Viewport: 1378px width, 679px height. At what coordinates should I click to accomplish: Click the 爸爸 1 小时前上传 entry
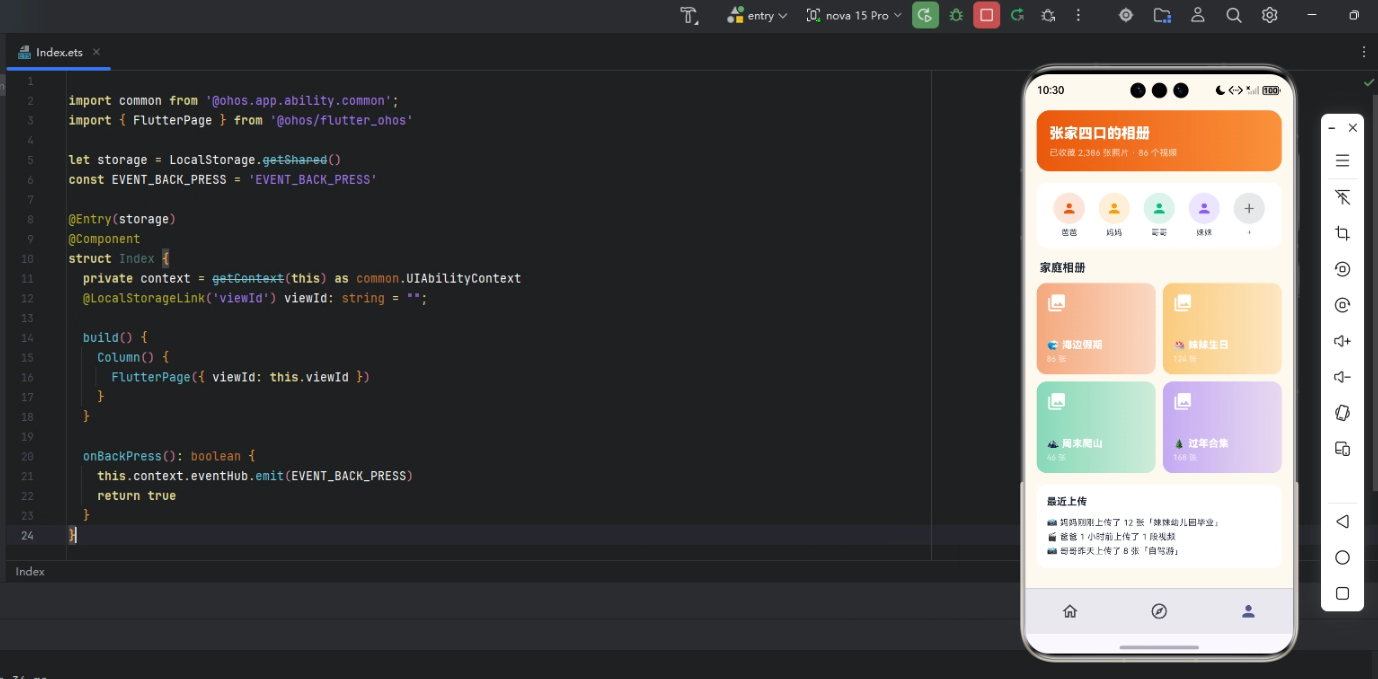tap(1112, 536)
